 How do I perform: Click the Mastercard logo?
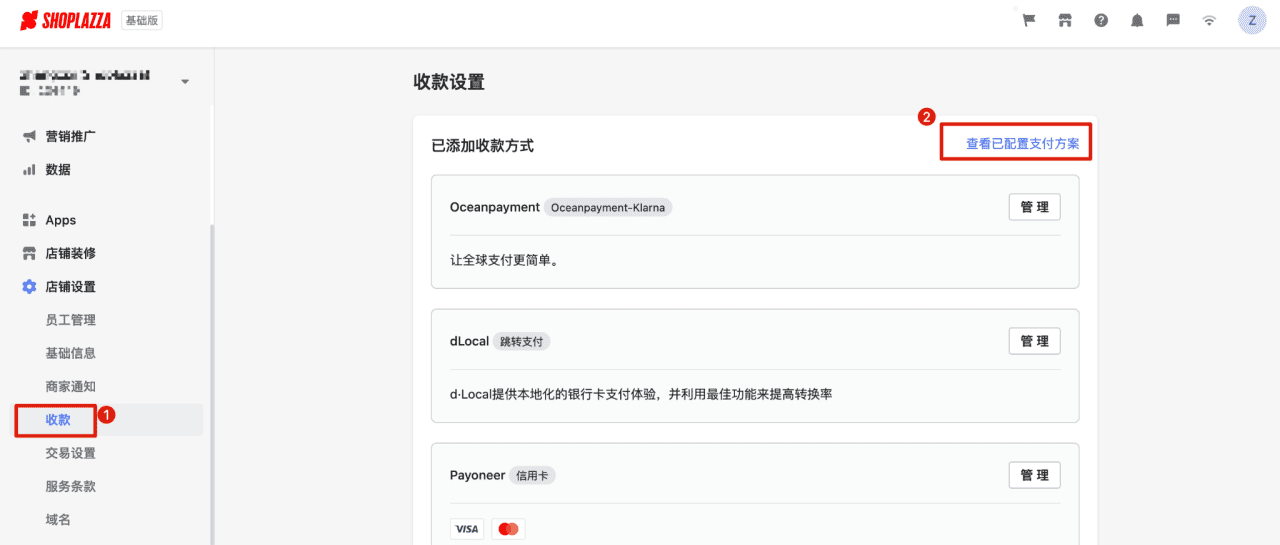tap(508, 529)
